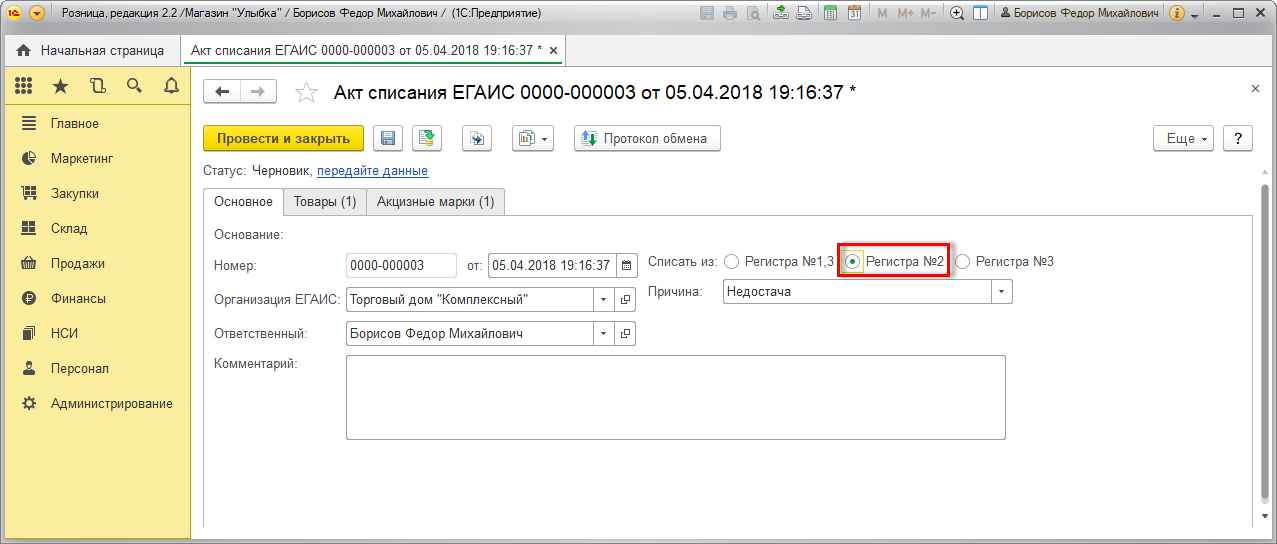Switch to the Акцизные марки (1) tab
This screenshot has height=544, width=1277.
(x=435, y=202)
